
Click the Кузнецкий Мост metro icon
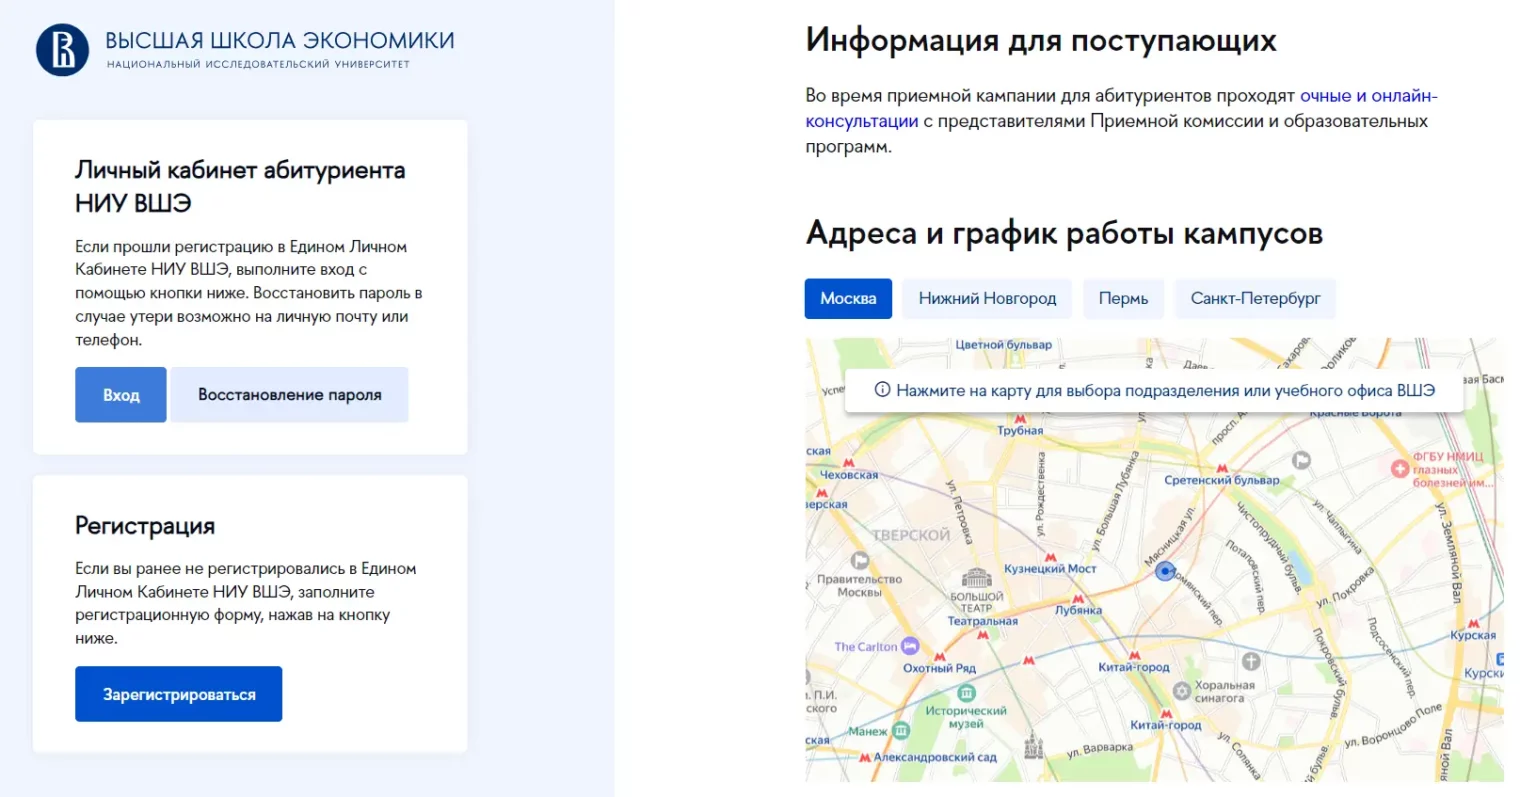[x=1050, y=557]
